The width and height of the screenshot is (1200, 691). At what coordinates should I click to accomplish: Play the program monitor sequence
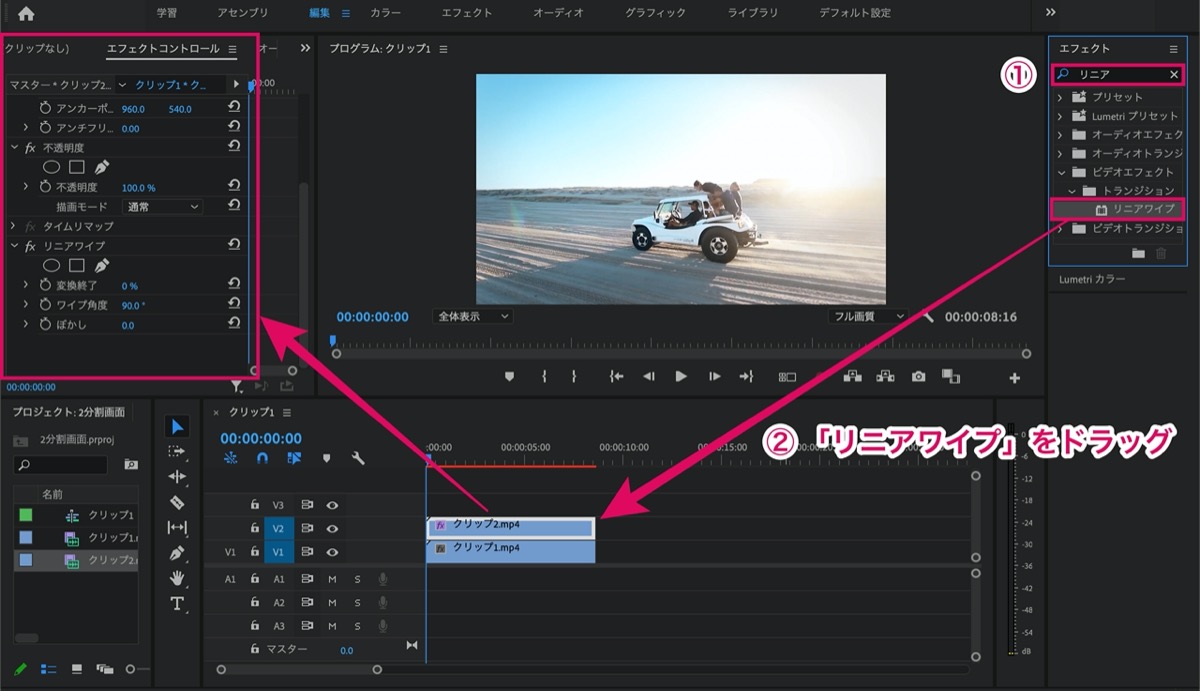[681, 377]
